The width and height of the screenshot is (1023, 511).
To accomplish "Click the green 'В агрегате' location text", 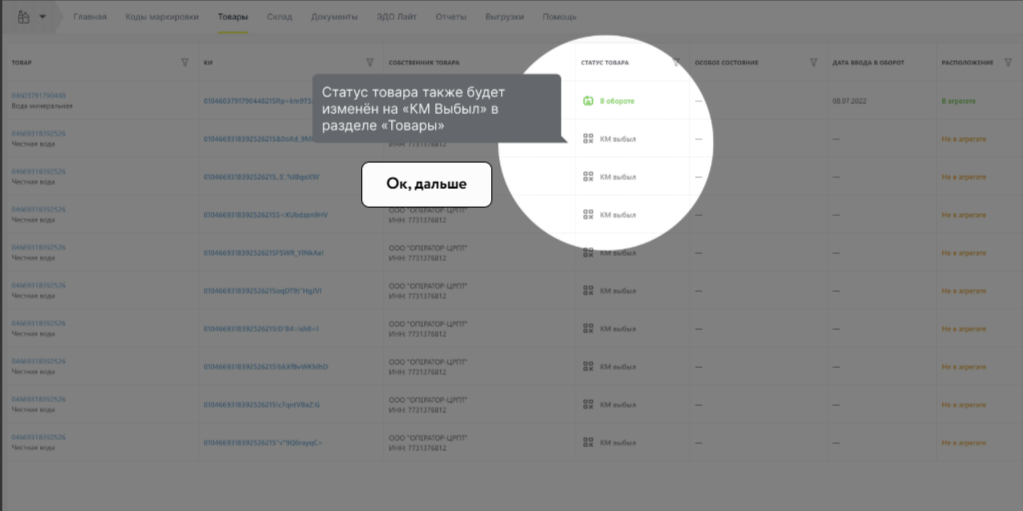I will 958,101.
